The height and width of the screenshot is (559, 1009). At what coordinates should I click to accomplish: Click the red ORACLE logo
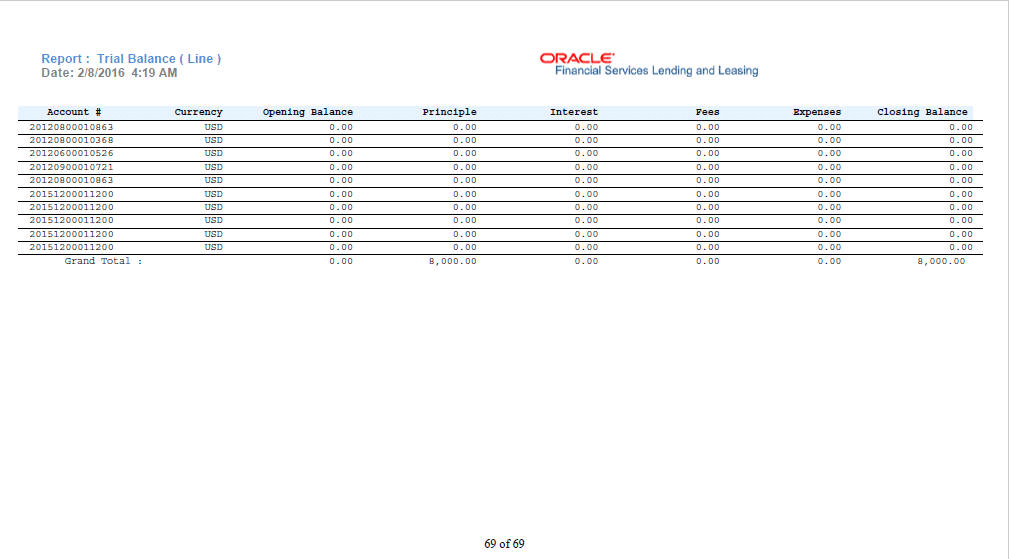pyautogui.click(x=577, y=59)
